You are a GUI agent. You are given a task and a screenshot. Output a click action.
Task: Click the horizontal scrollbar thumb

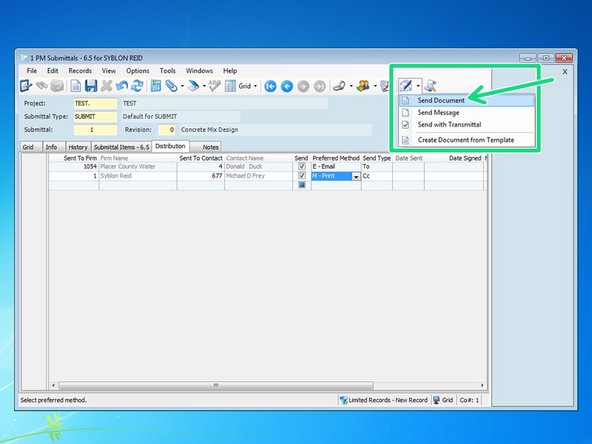point(216,385)
